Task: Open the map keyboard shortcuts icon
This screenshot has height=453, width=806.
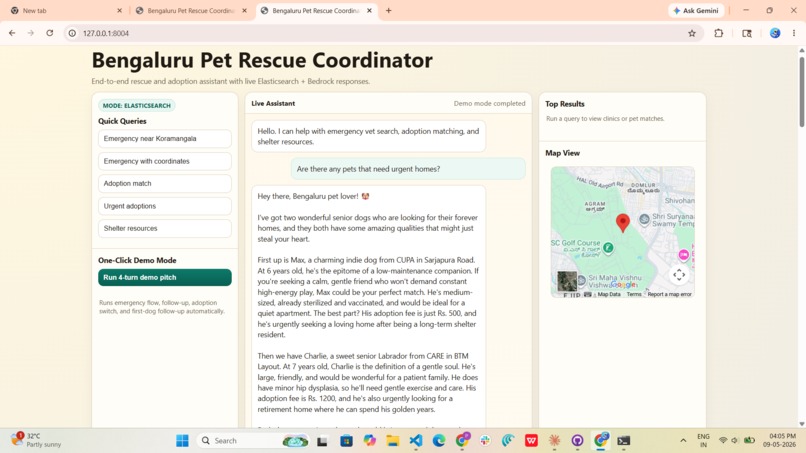Action: 588,295
